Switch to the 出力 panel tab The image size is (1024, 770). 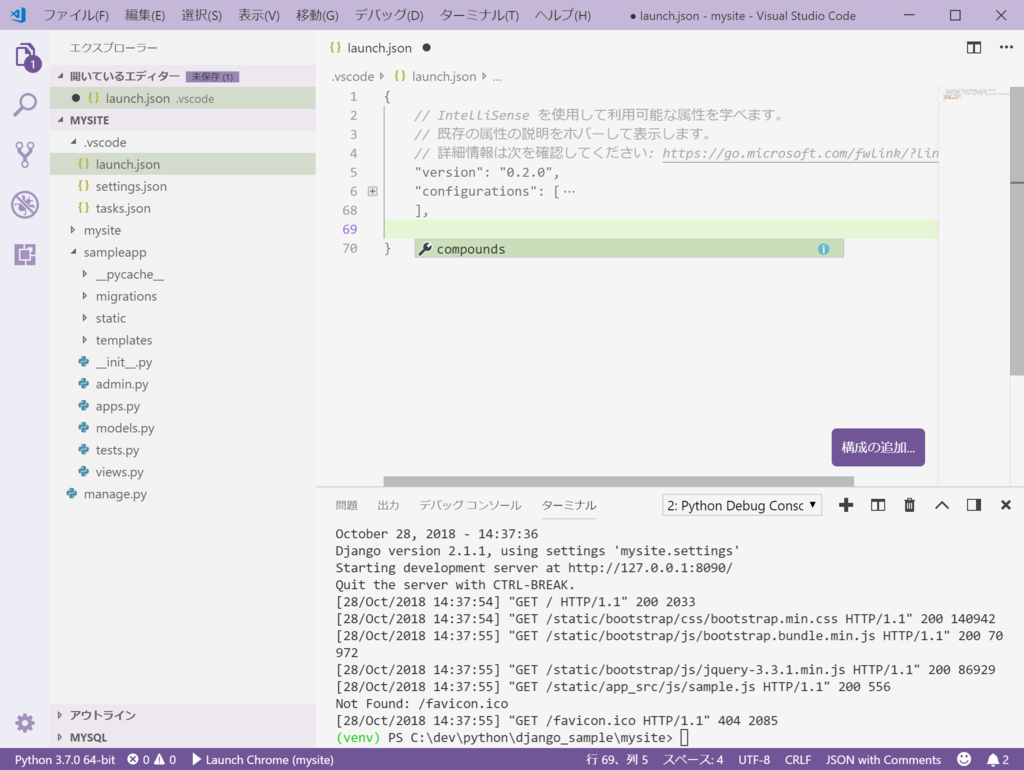388,505
